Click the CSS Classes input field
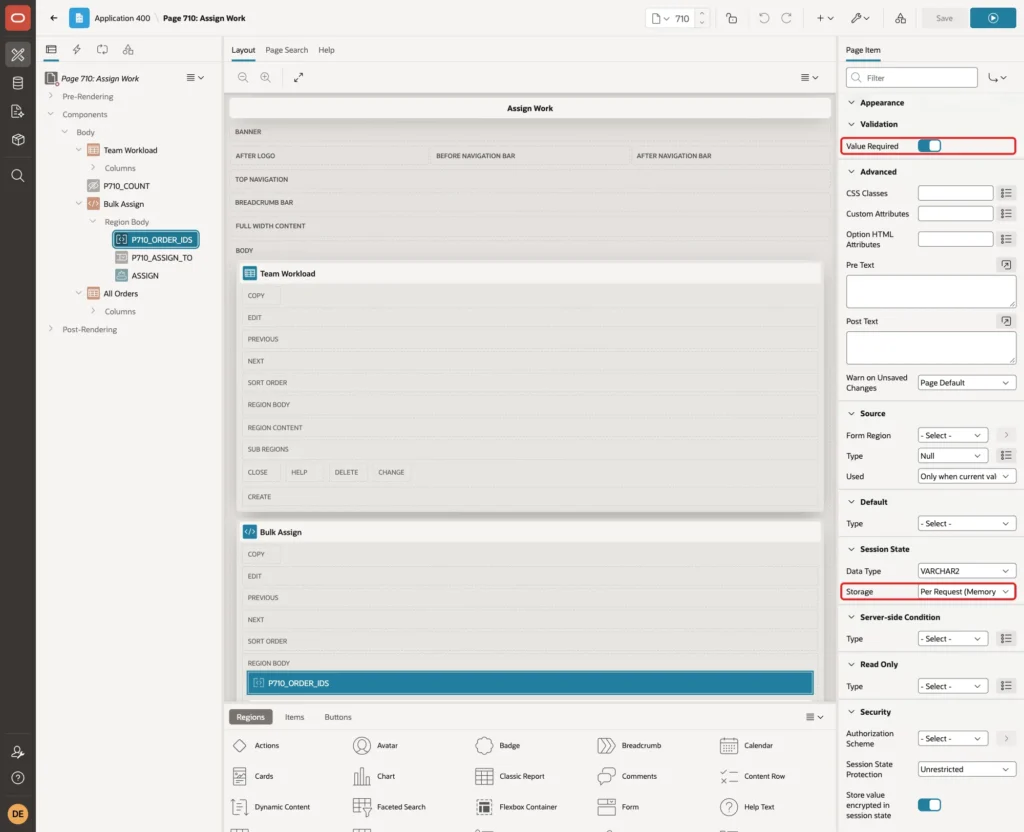This screenshot has height=832, width=1024. (x=955, y=193)
